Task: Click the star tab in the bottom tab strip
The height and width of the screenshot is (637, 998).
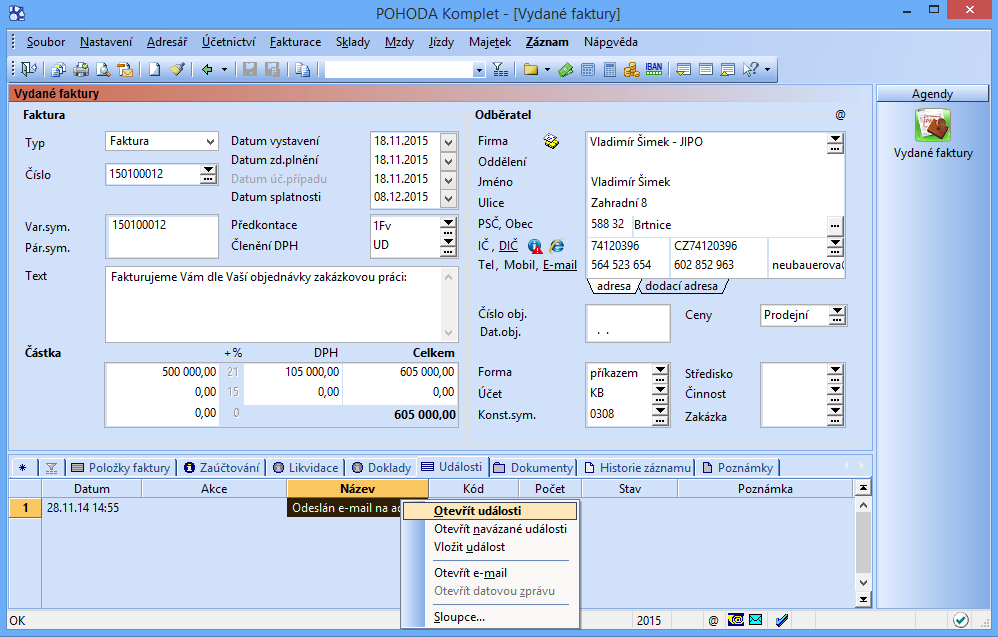Action: tap(24, 468)
